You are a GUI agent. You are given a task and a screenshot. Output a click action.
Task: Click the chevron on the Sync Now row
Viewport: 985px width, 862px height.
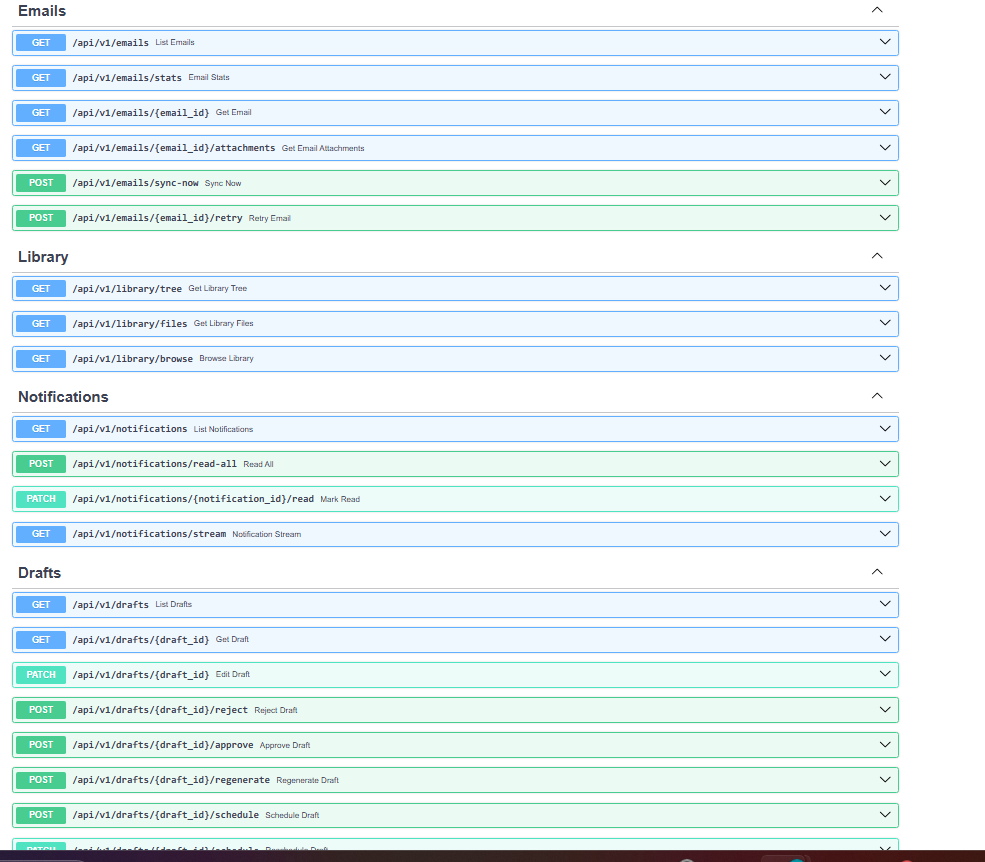coord(884,183)
